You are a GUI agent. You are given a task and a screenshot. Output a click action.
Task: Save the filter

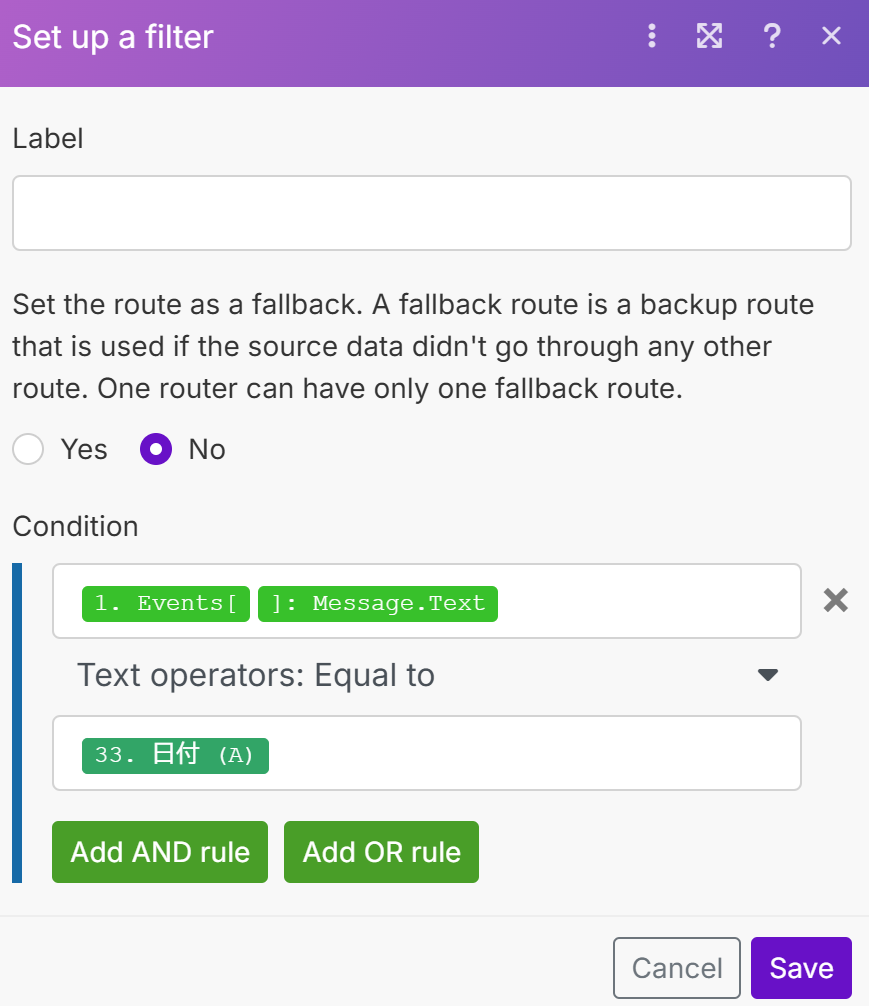(x=801, y=968)
